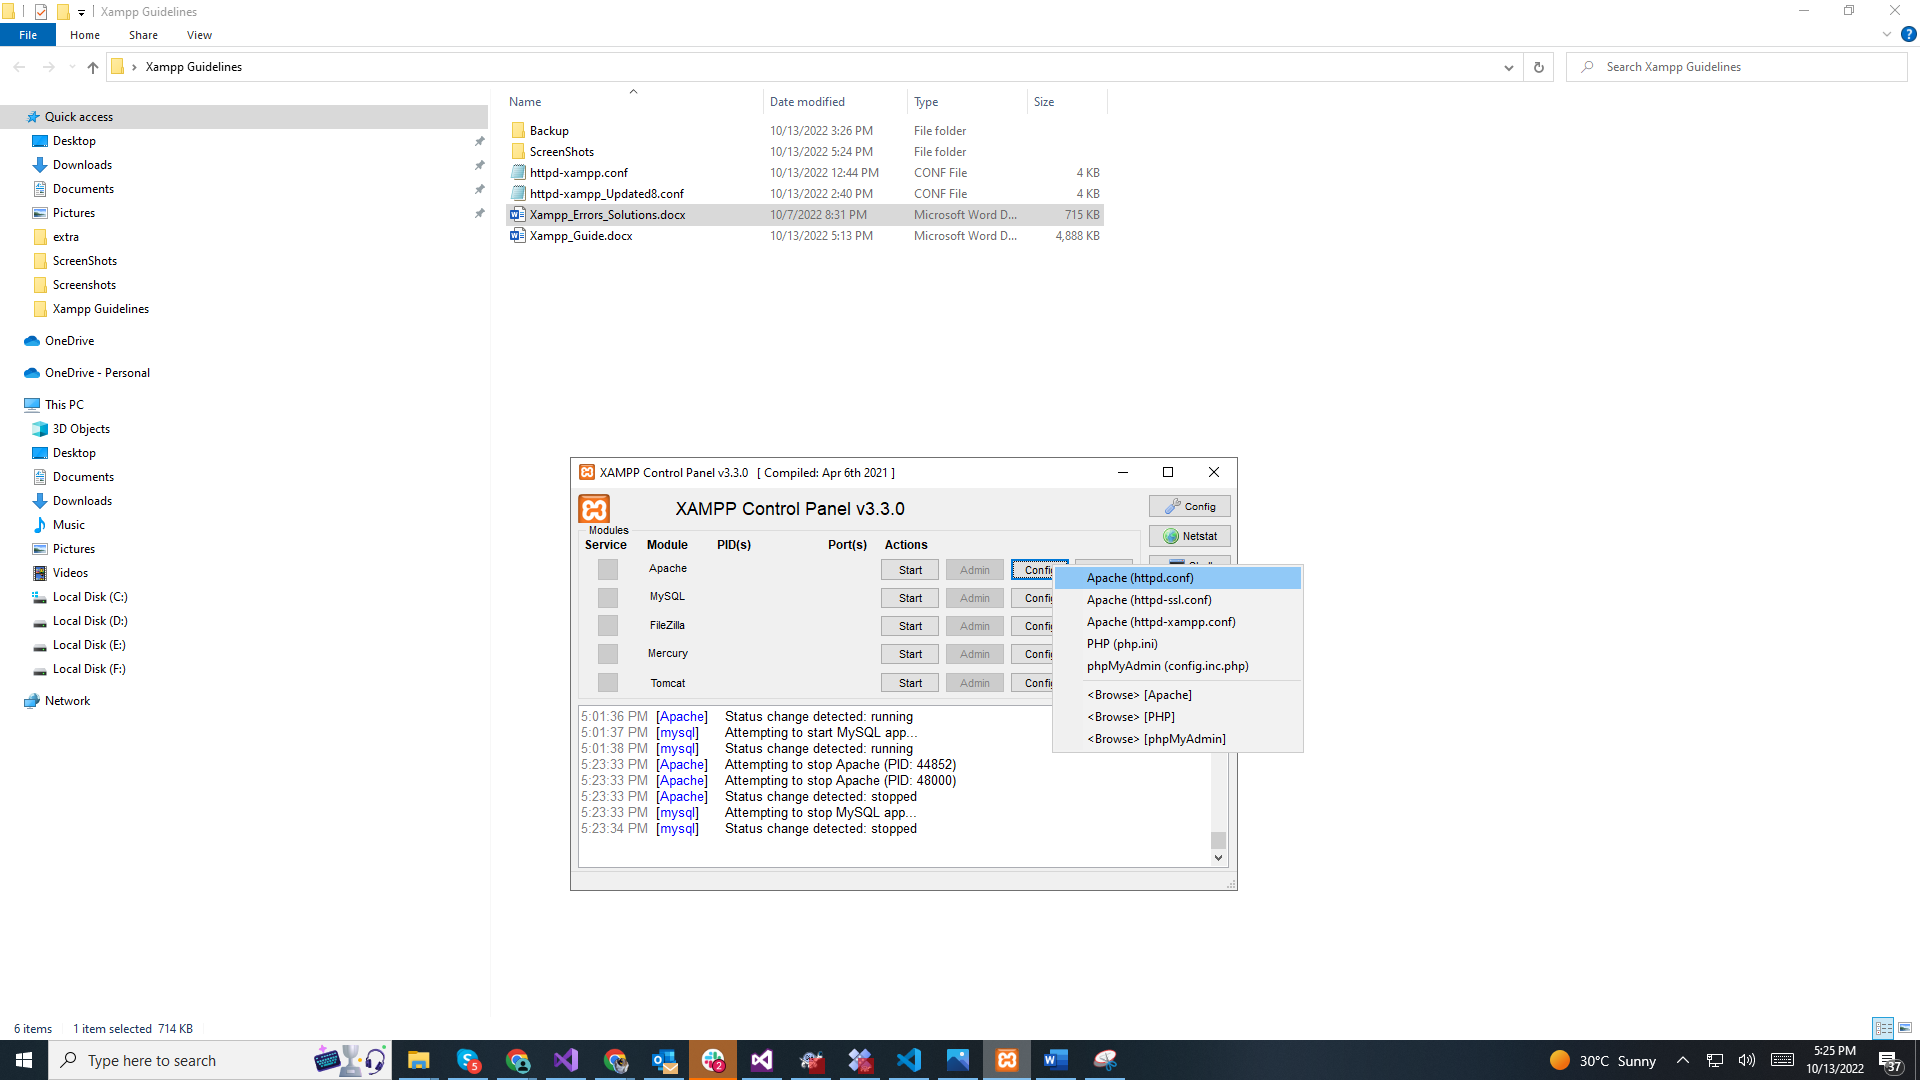Screen dimensions: 1920x1080
Task: Switch to the Home ribbon tab
Action: 85,35
